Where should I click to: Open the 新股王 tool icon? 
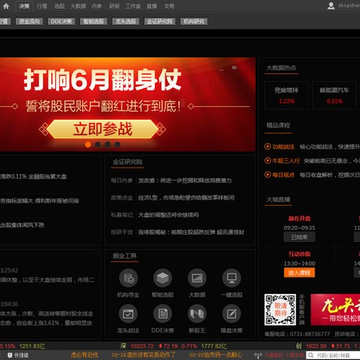[x=197, y=314]
